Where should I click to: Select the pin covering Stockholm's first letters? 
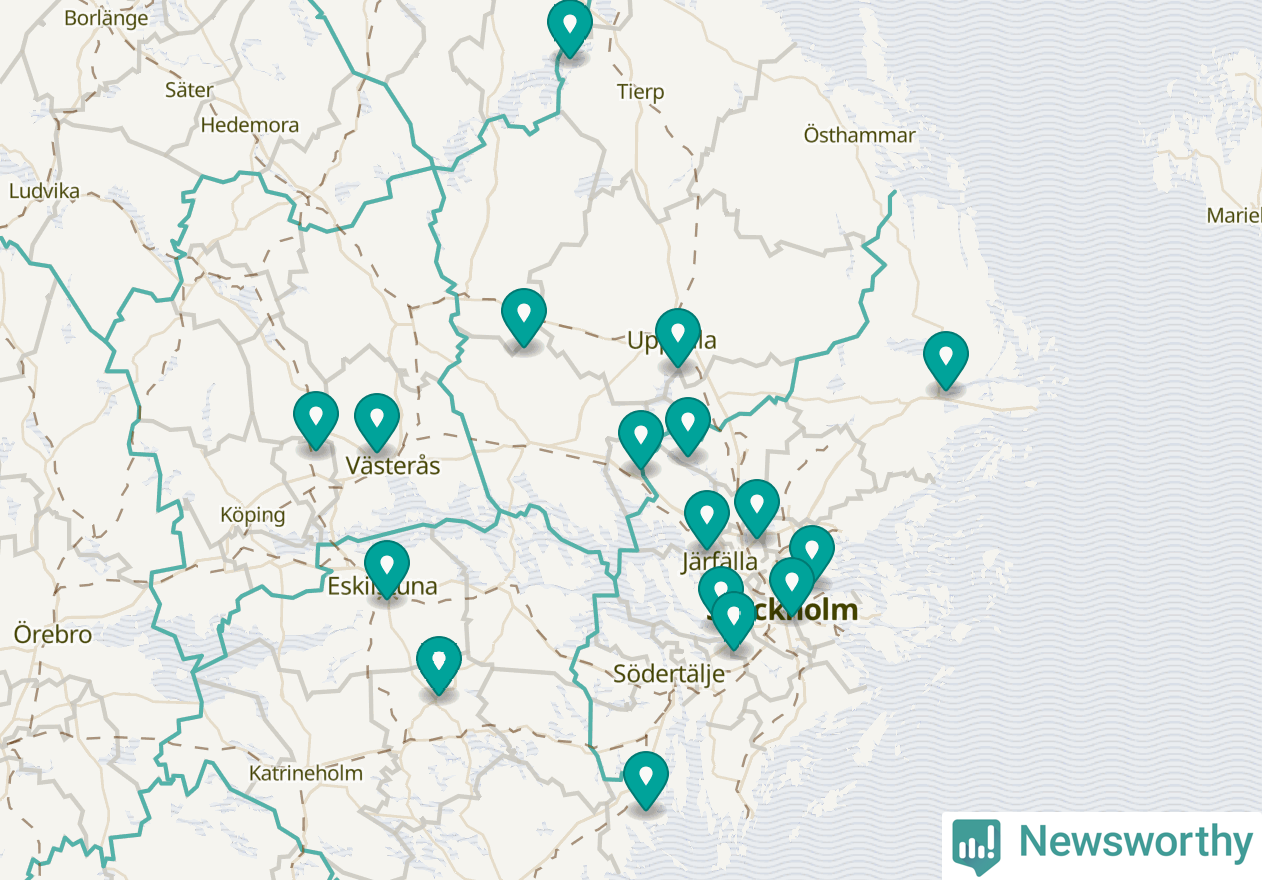click(733, 619)
